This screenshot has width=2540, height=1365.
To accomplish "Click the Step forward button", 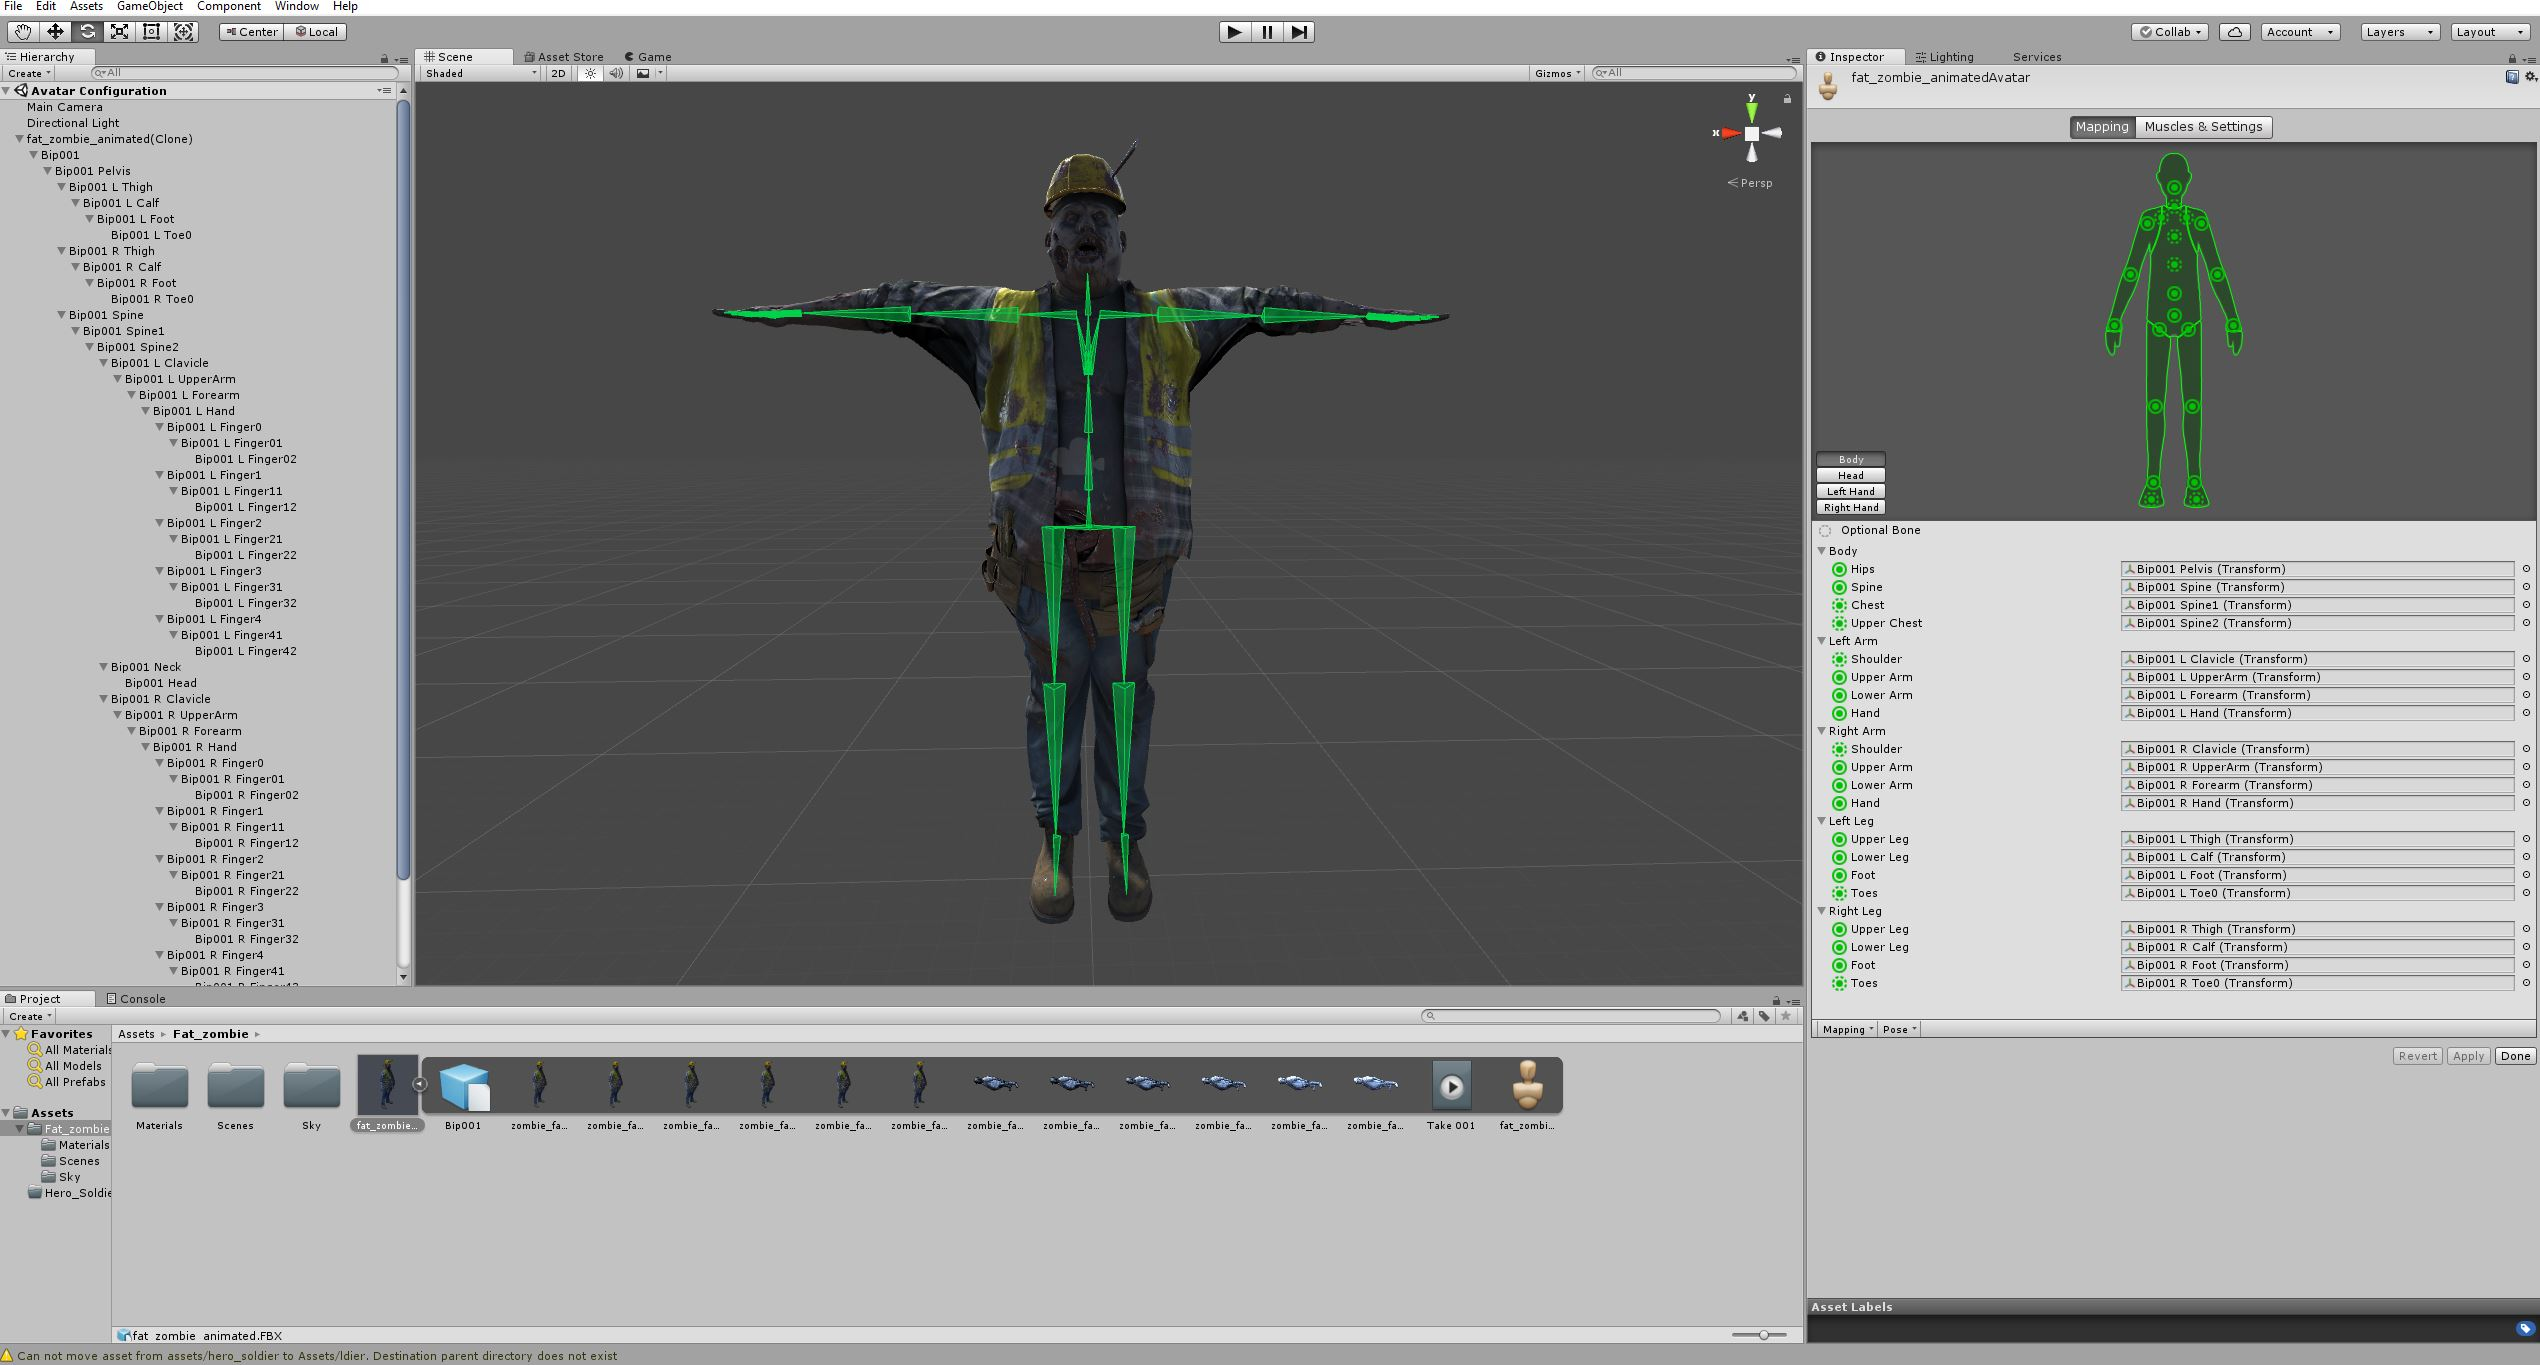I will (1298, 32).
